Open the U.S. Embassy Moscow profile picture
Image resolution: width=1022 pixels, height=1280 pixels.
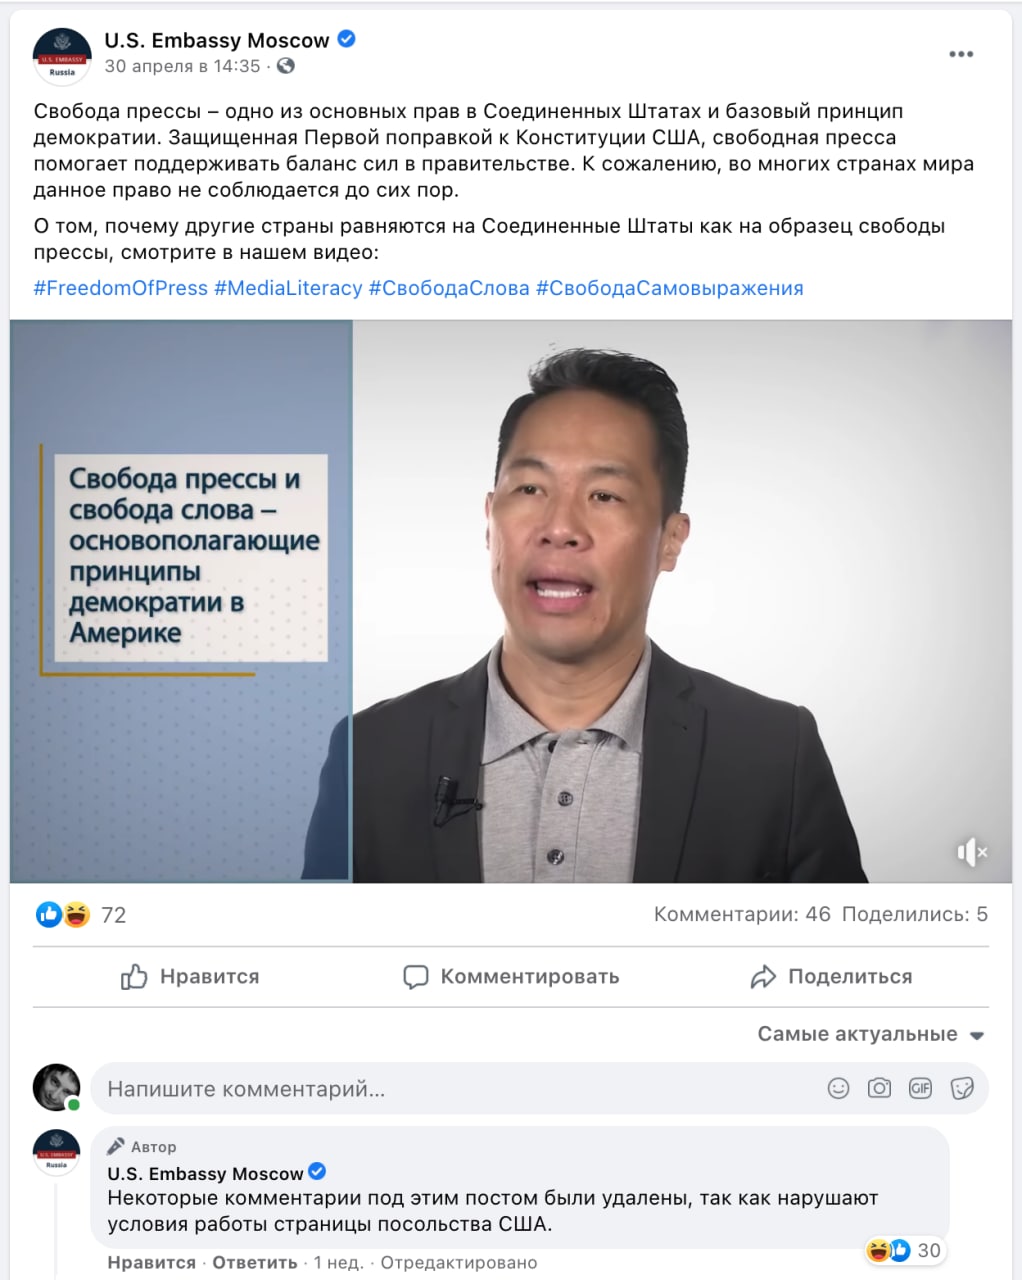coord(62,55)
